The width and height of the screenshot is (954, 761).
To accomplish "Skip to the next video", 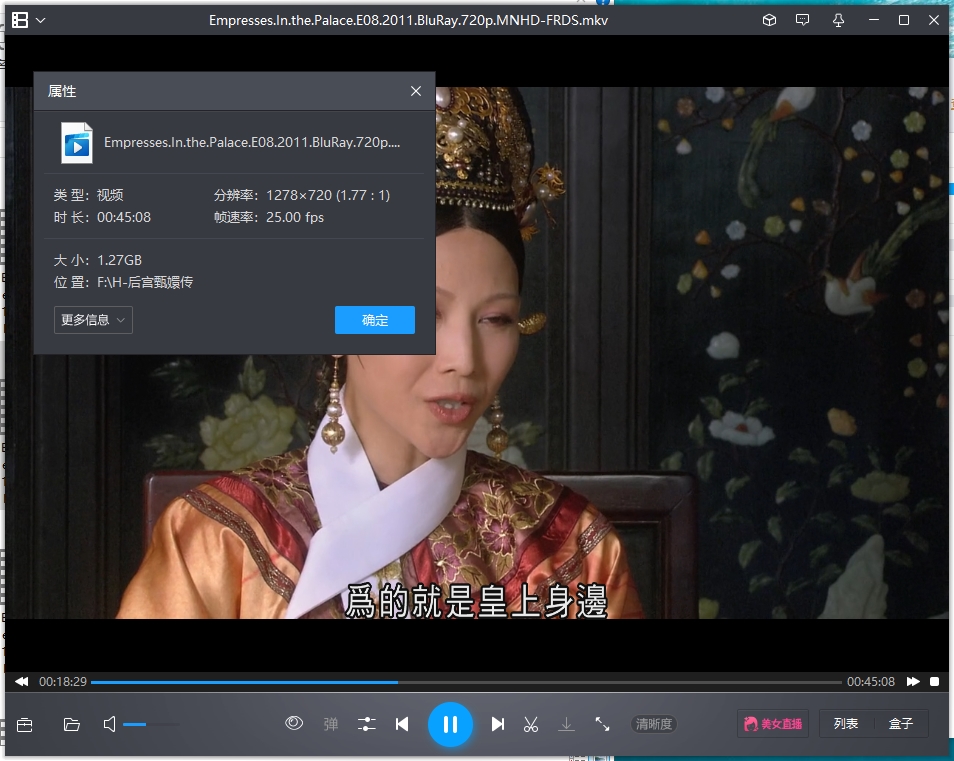I will pyautogui.click(x=498, y=724).
